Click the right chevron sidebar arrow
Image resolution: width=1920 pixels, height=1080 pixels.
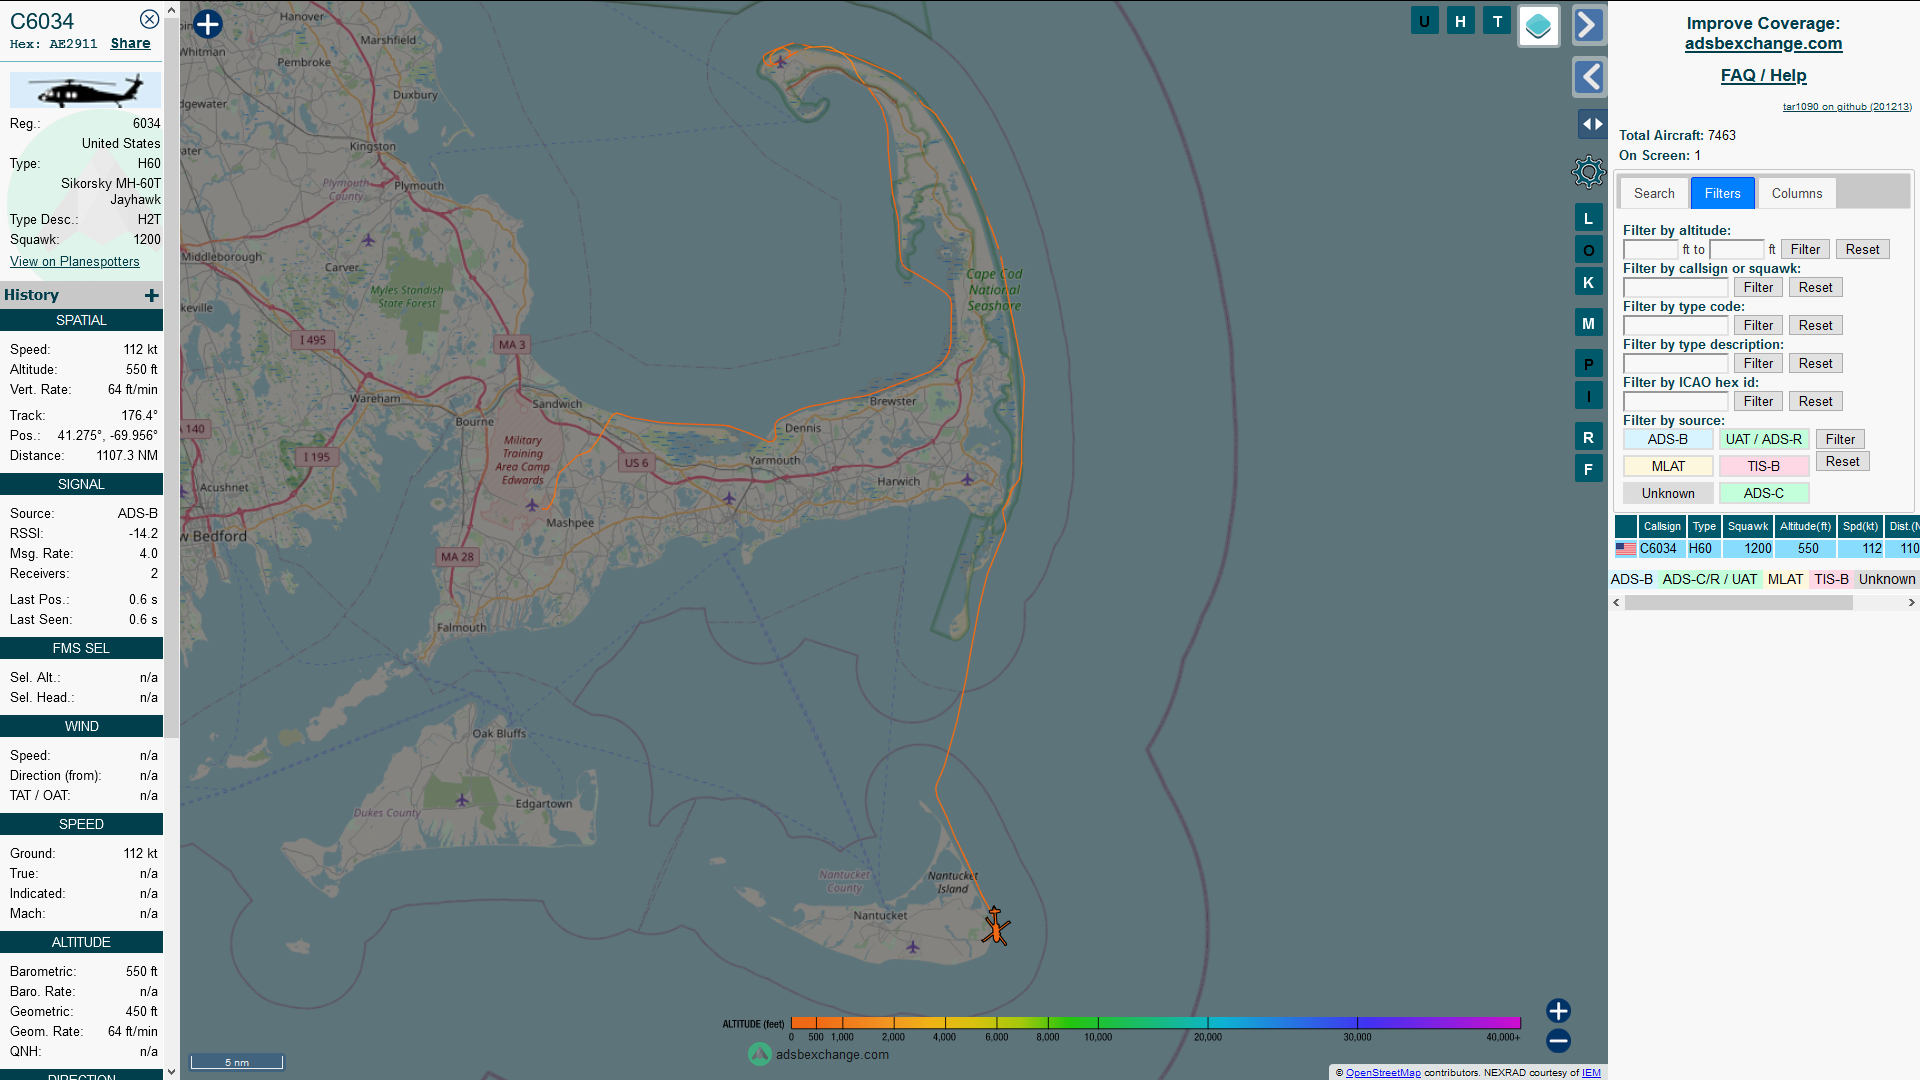1589,25
